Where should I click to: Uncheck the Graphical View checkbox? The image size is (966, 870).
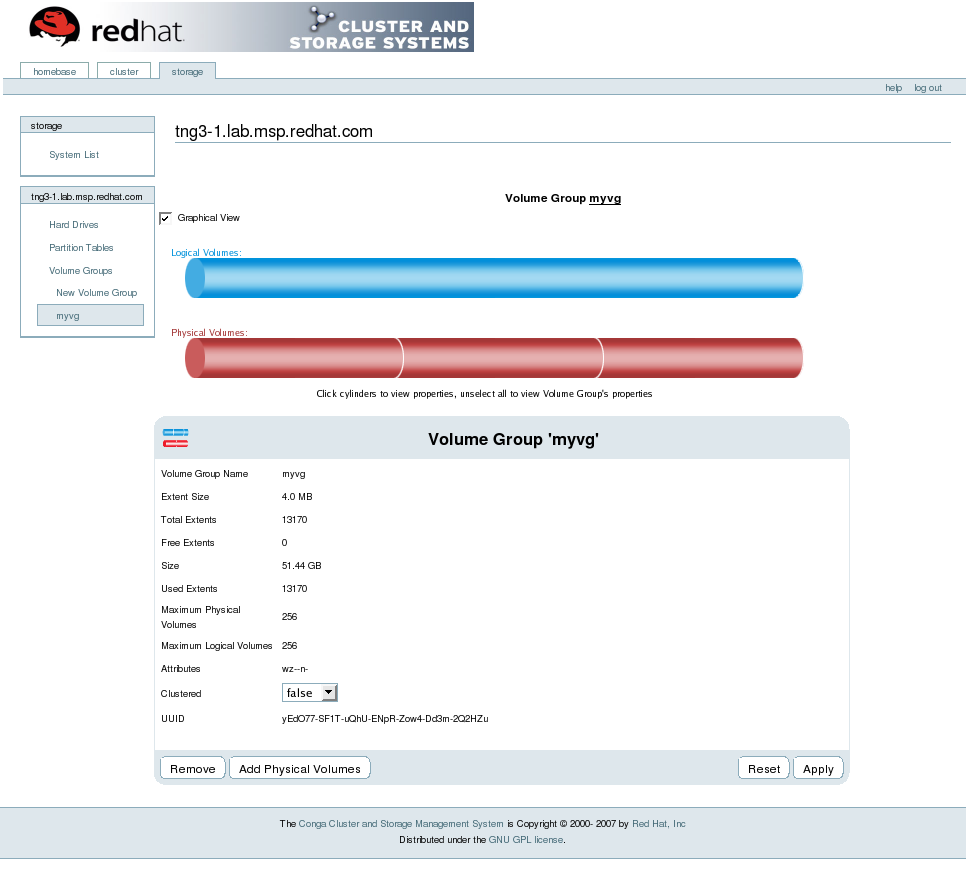[x=165, y=218]
